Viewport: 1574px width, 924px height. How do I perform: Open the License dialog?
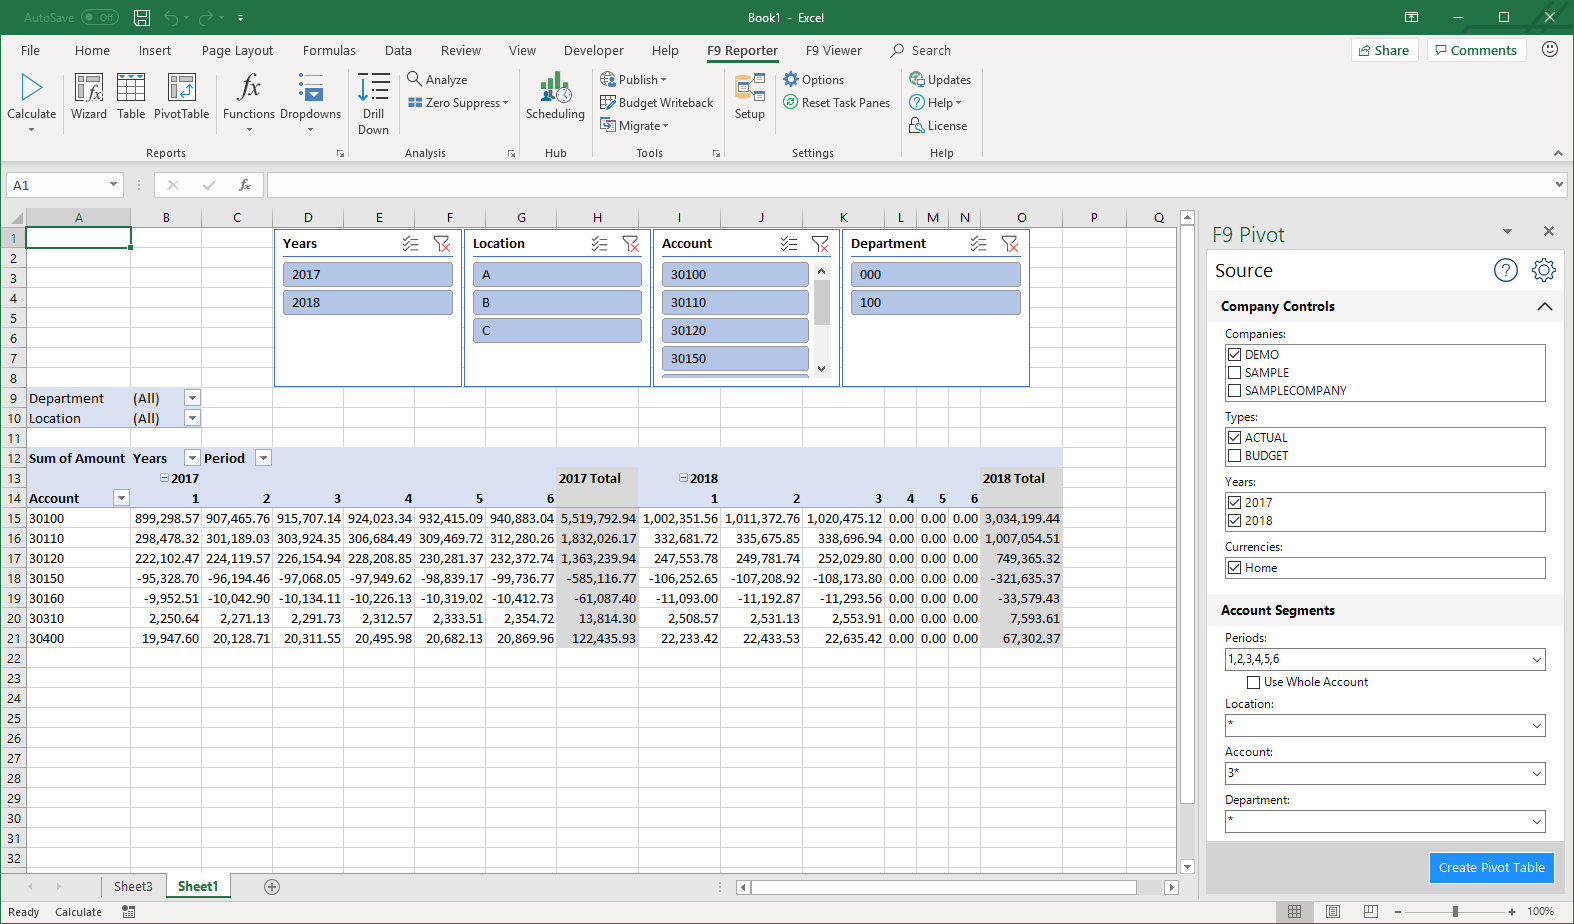coord(938,126)
